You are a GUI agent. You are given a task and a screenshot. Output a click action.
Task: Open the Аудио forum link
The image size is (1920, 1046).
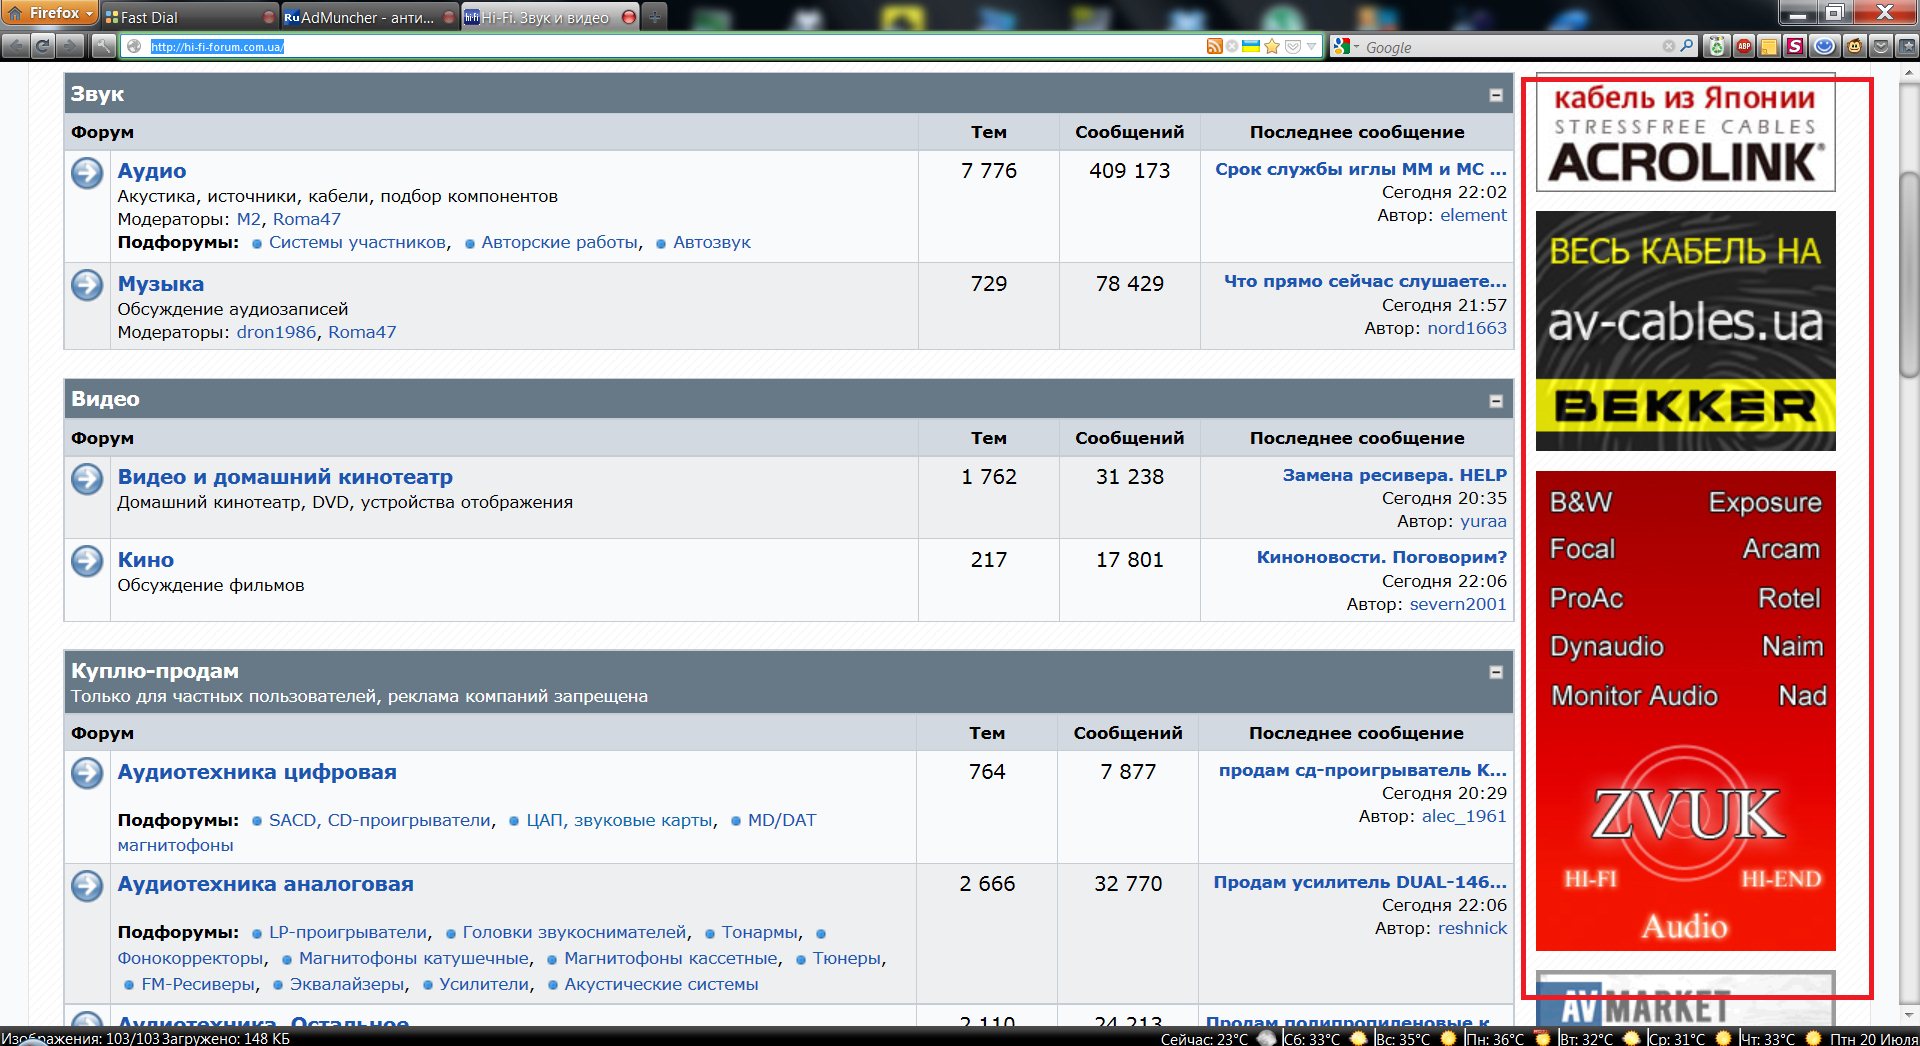click(152, 171)
